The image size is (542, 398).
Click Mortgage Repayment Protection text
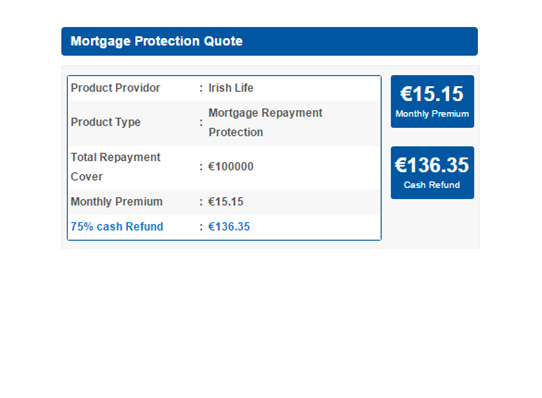[x=265, y=122]
